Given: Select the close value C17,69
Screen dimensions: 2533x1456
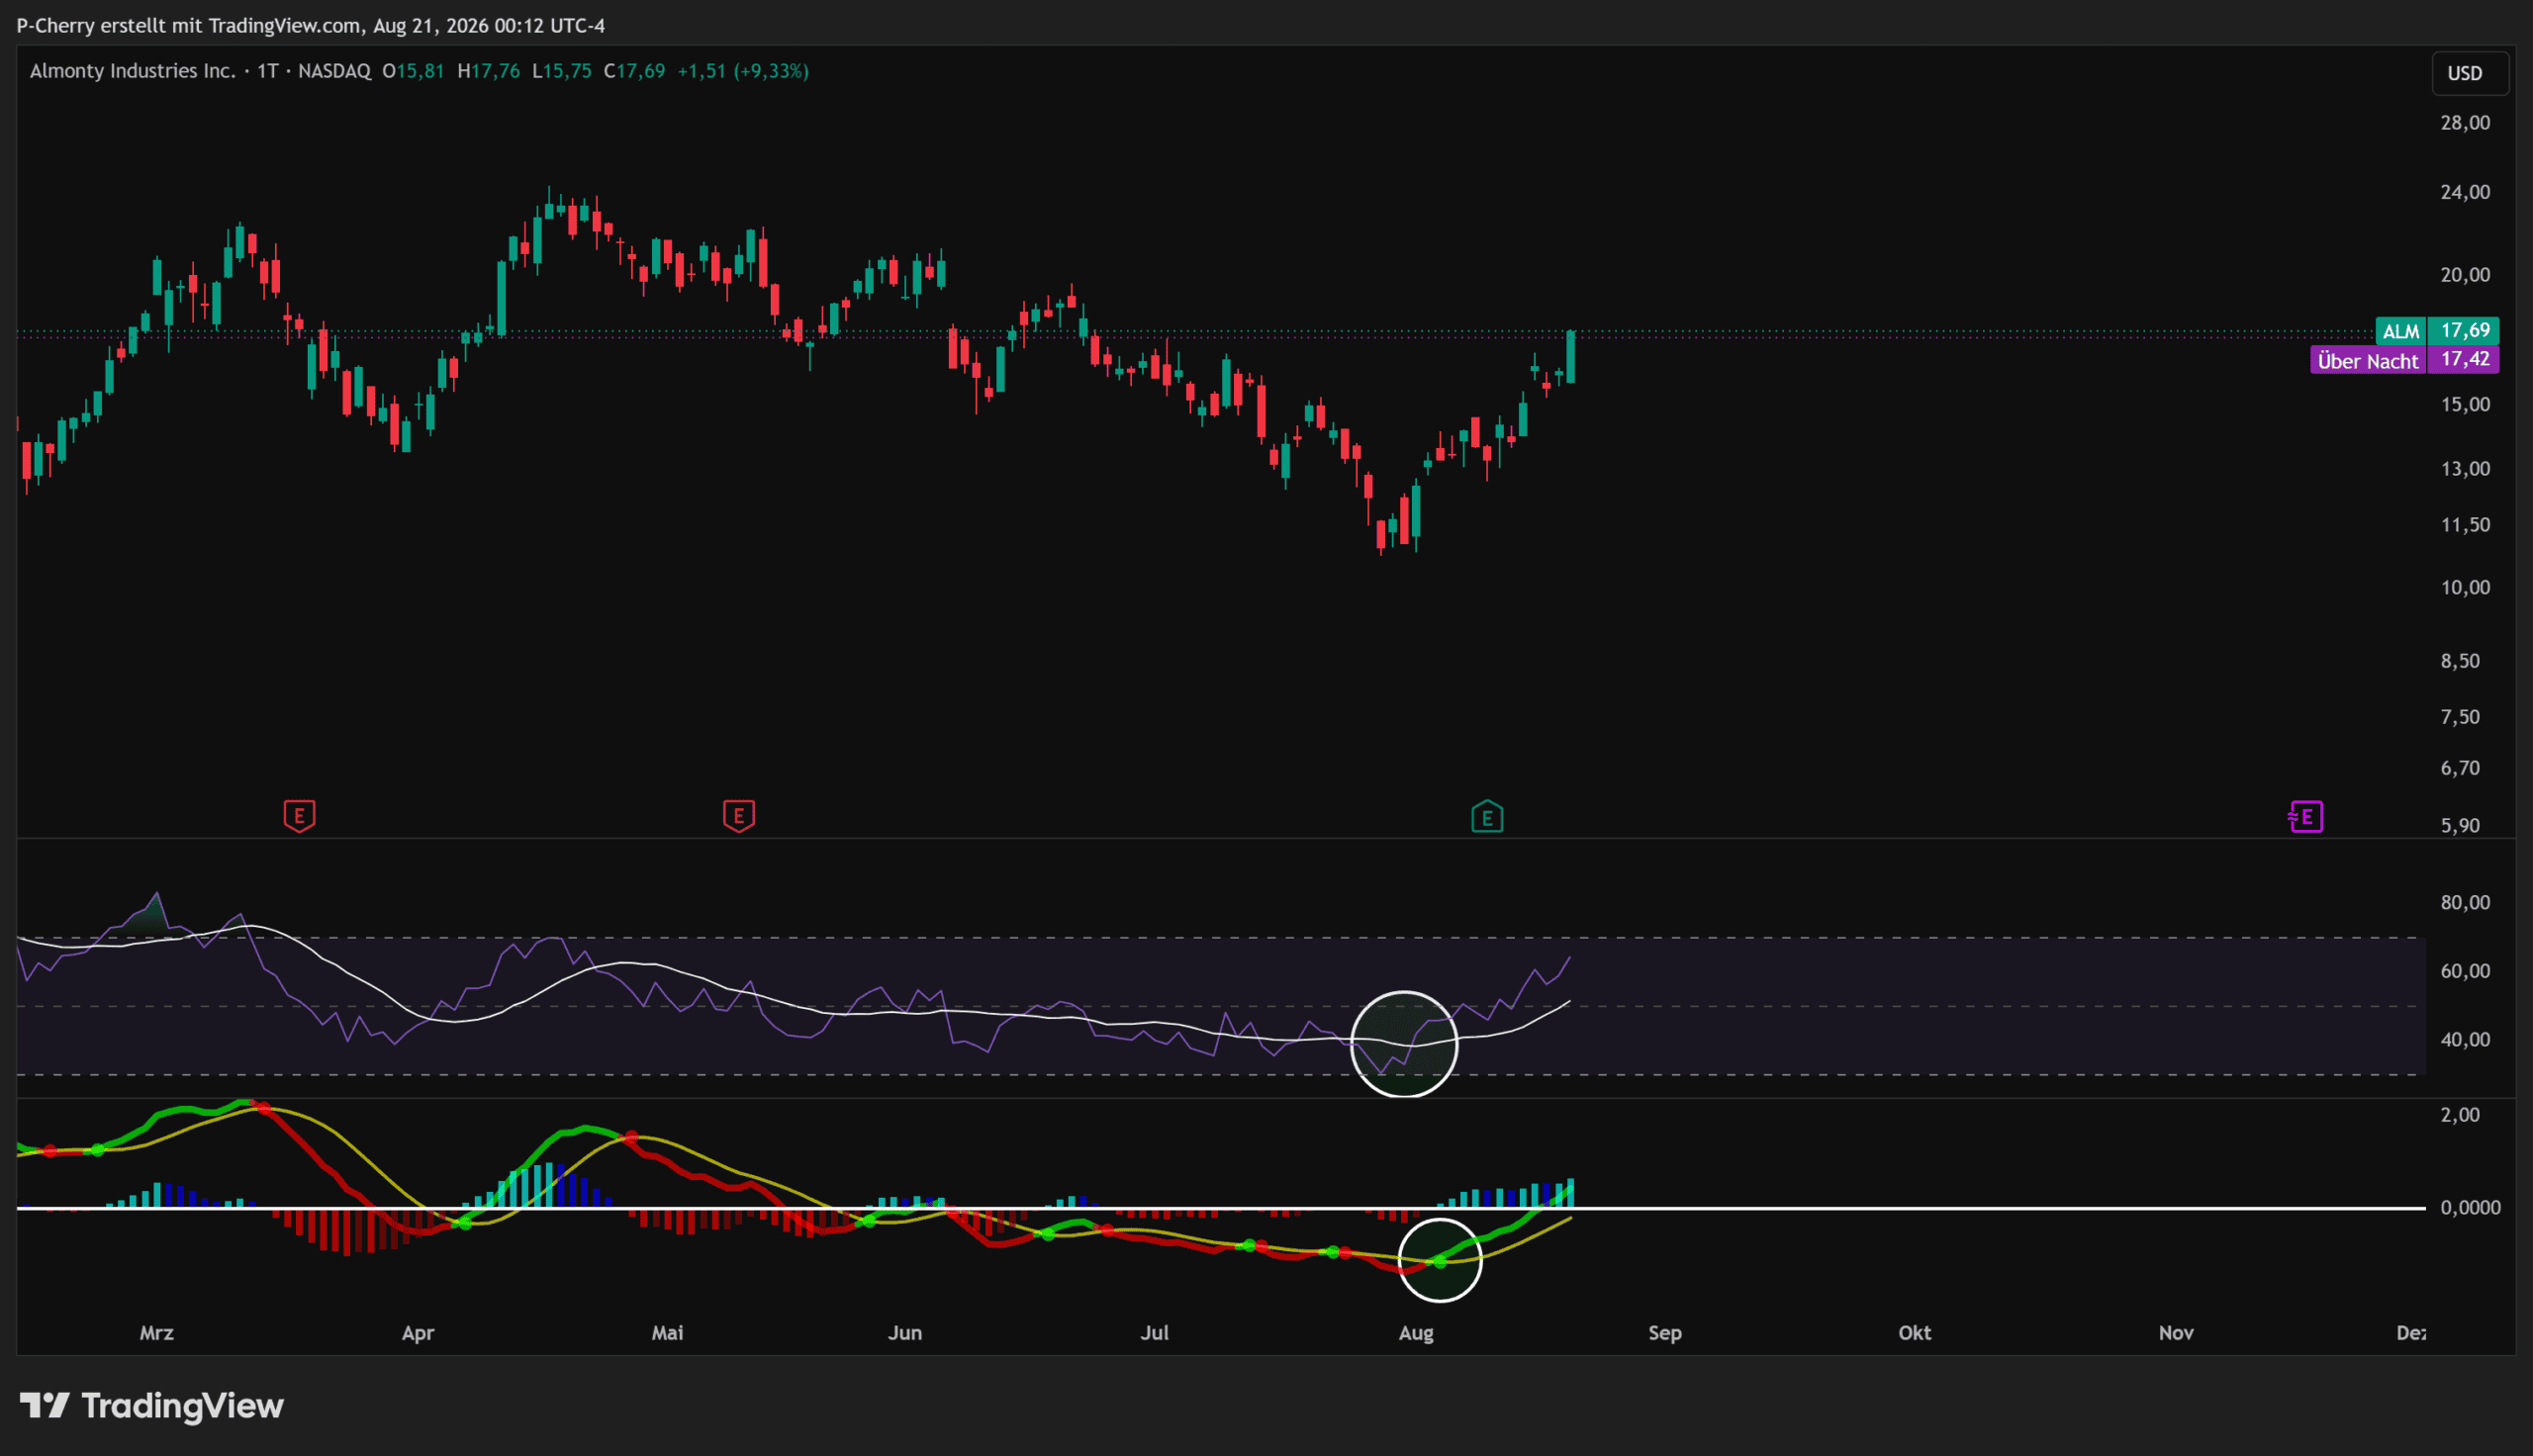Looking at the screenshot, I should click(635, 71).
